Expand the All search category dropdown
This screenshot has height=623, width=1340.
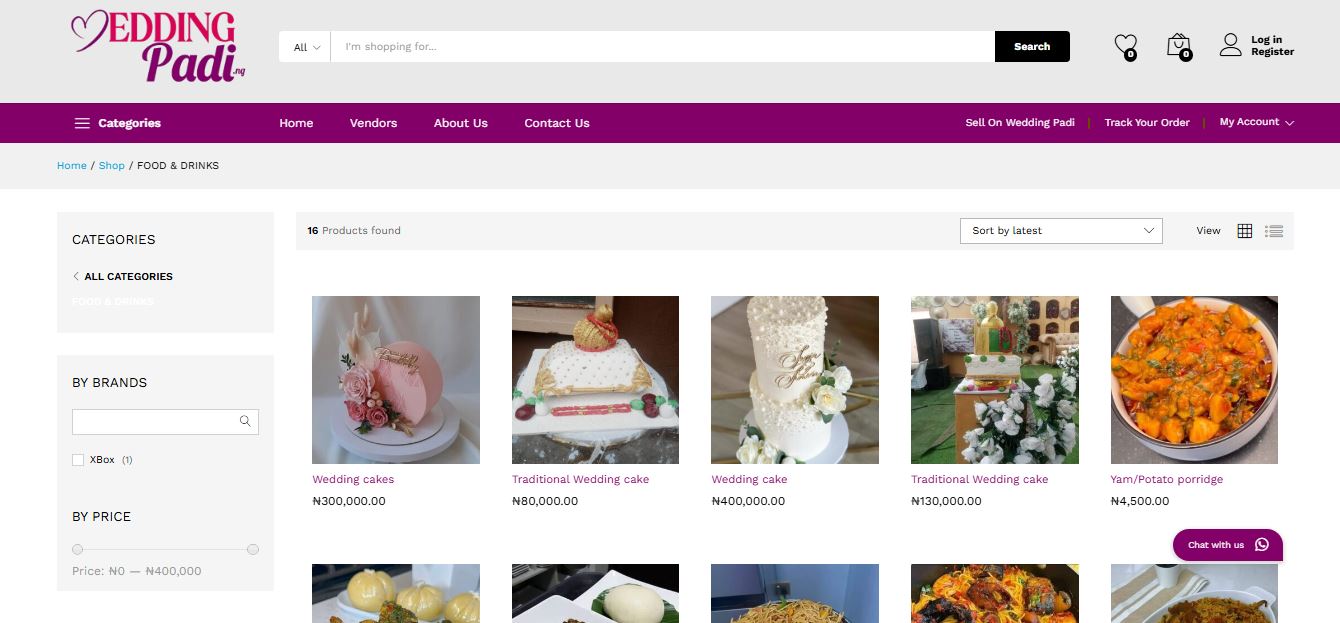pyautogui.click(x=306, y=47)
